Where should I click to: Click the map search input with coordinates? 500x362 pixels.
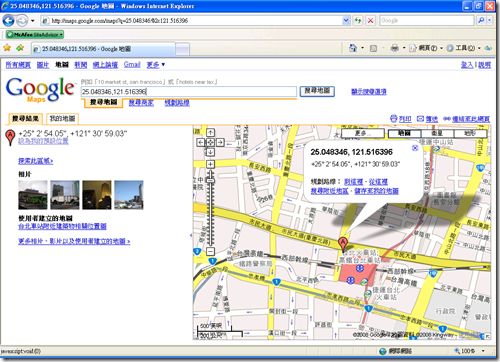tap(189, 92)
